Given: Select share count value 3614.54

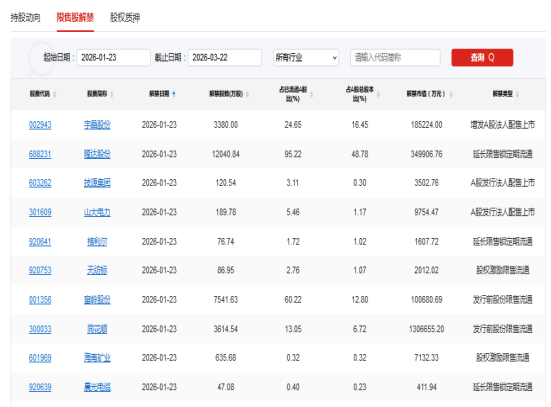Looking at the screenshot, I should click(226, 329).
